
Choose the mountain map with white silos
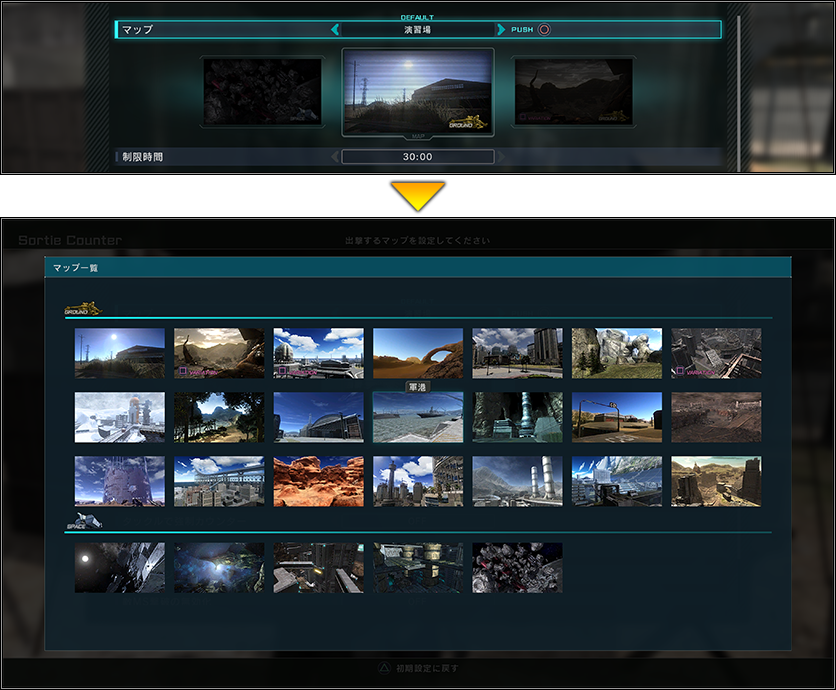coord(517,481)
